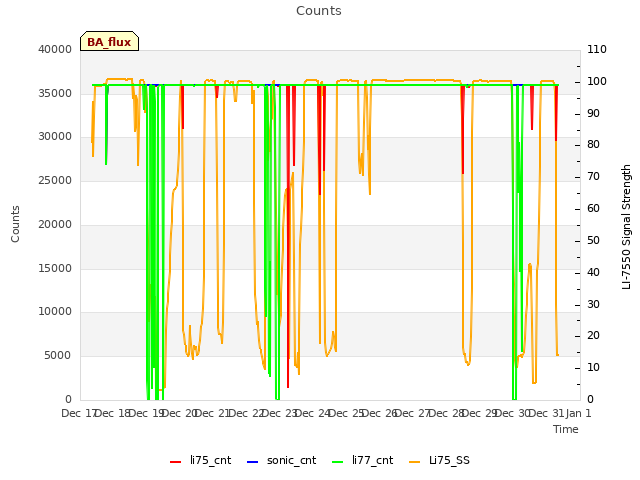The image size is (640, 480).
Task: Click the 35000 y-axis tick label
Action: pyautogui.click(x=55, y=93)
